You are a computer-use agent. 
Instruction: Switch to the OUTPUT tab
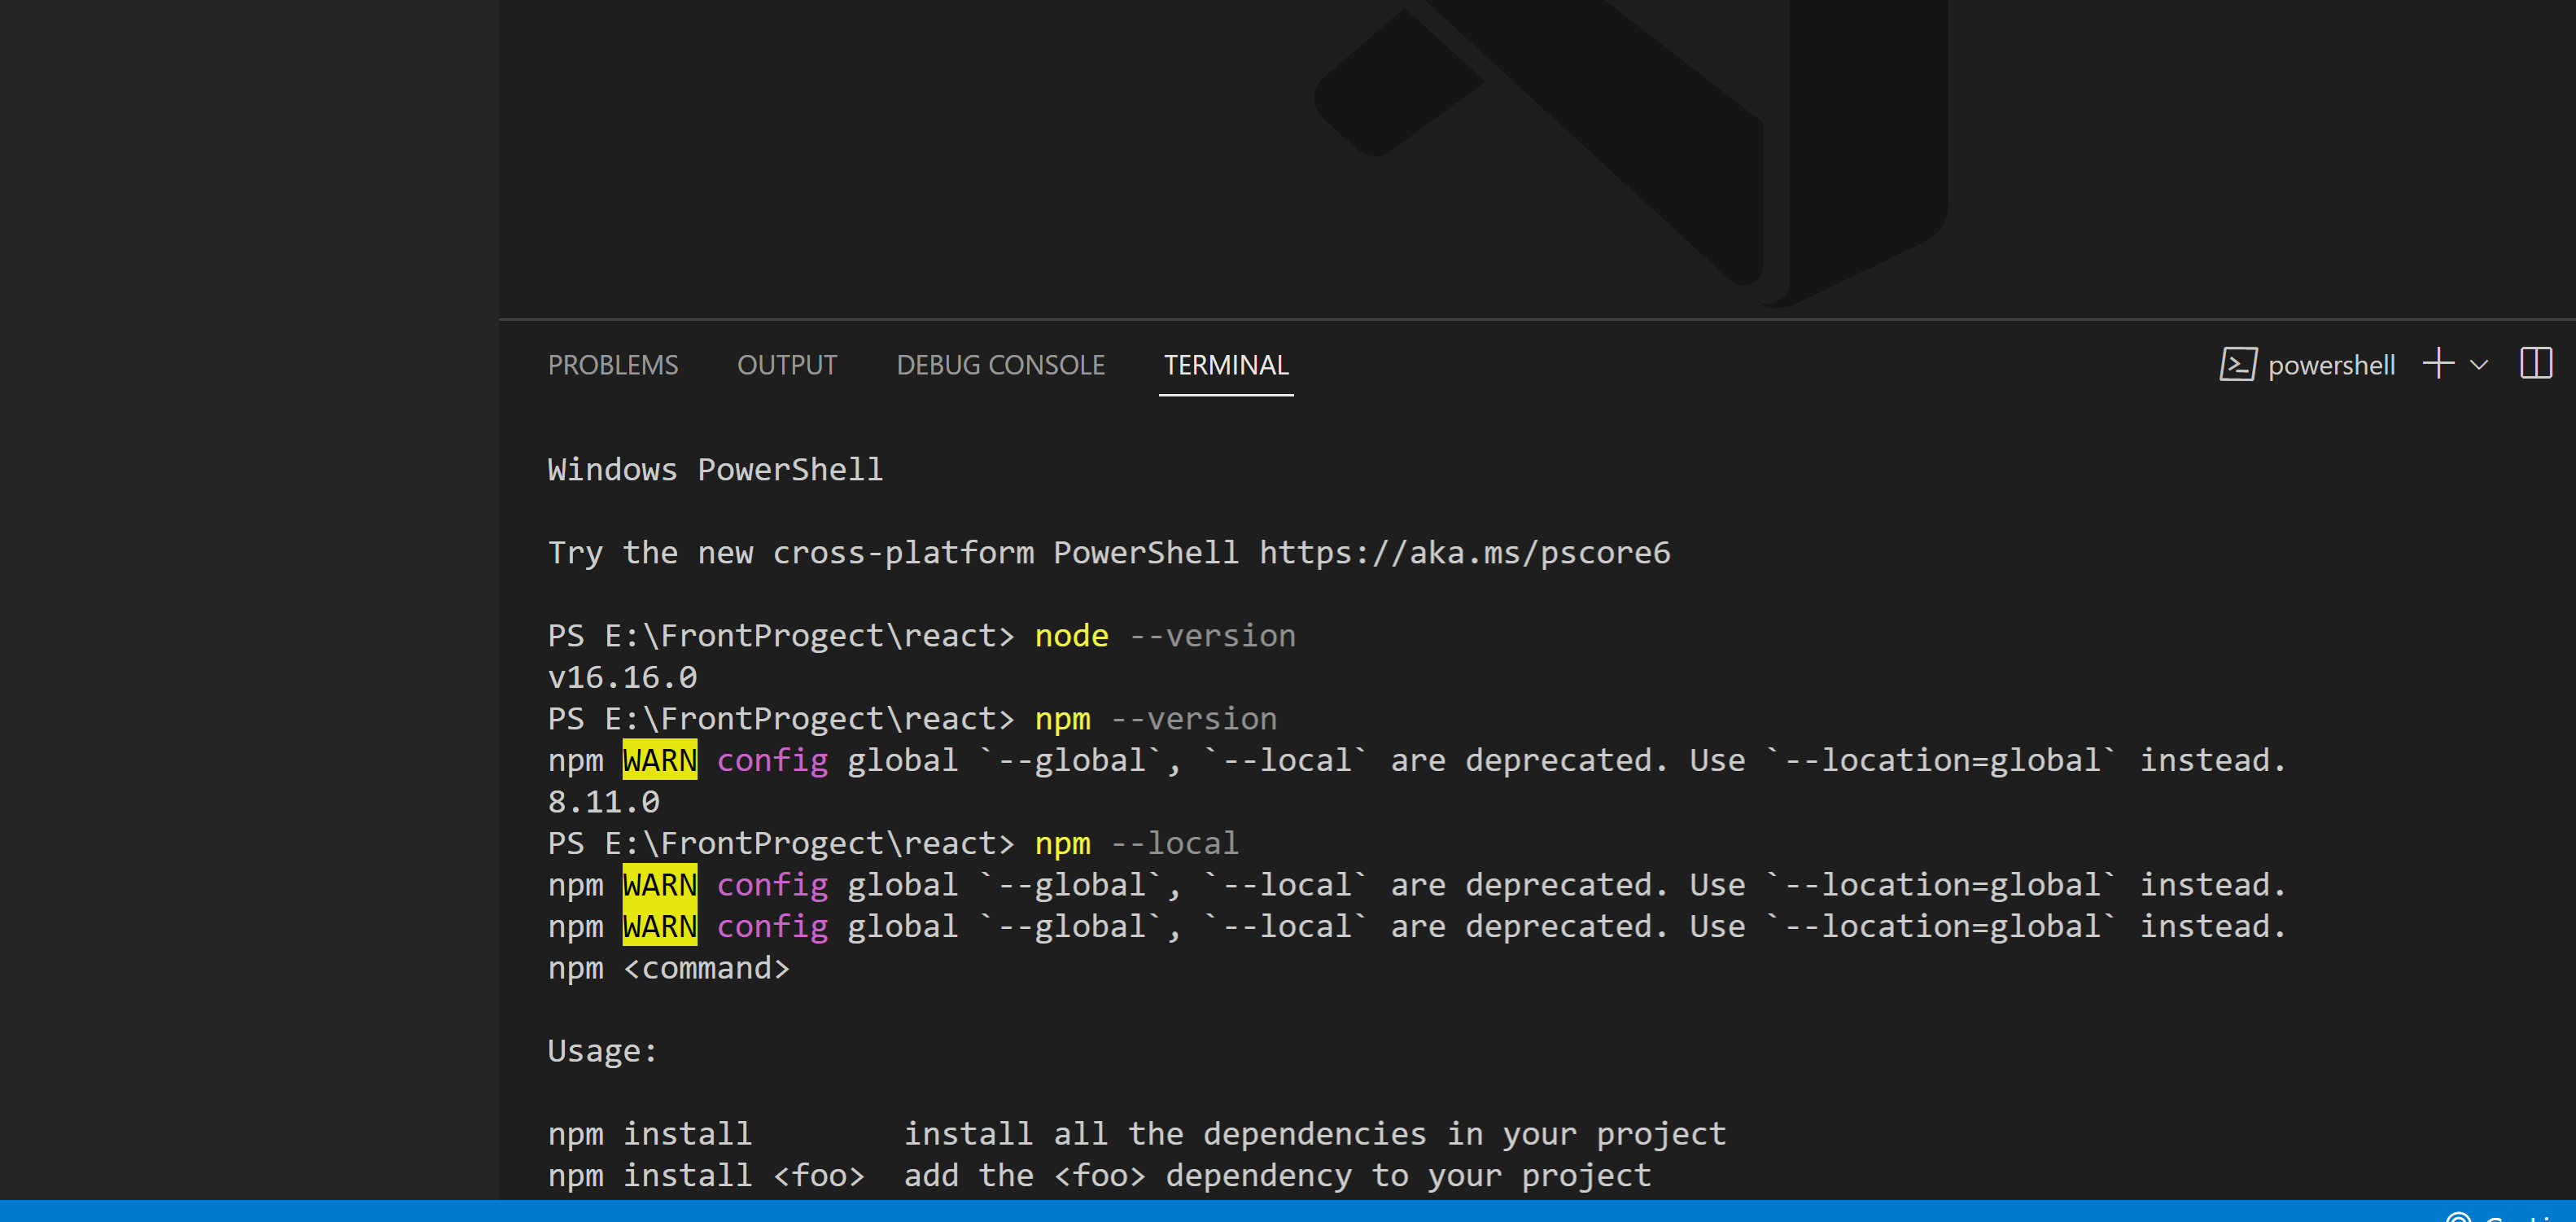point(786,365)
